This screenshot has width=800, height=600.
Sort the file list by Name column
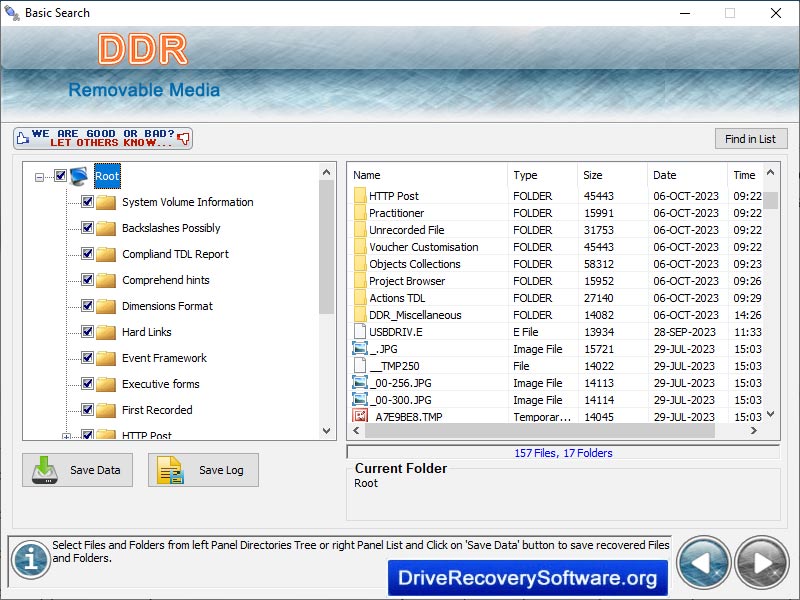[427, 175]
